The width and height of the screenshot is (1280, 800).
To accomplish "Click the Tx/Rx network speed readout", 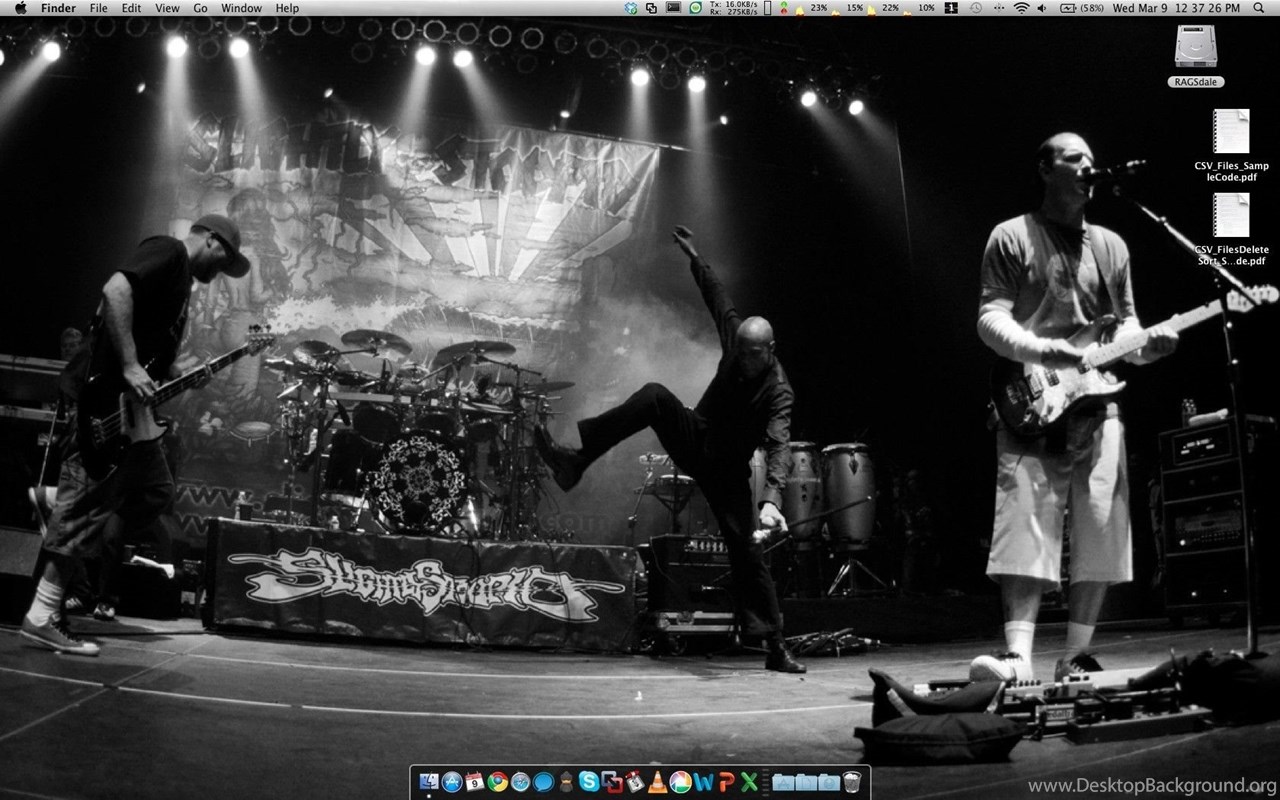I will 733,8.
